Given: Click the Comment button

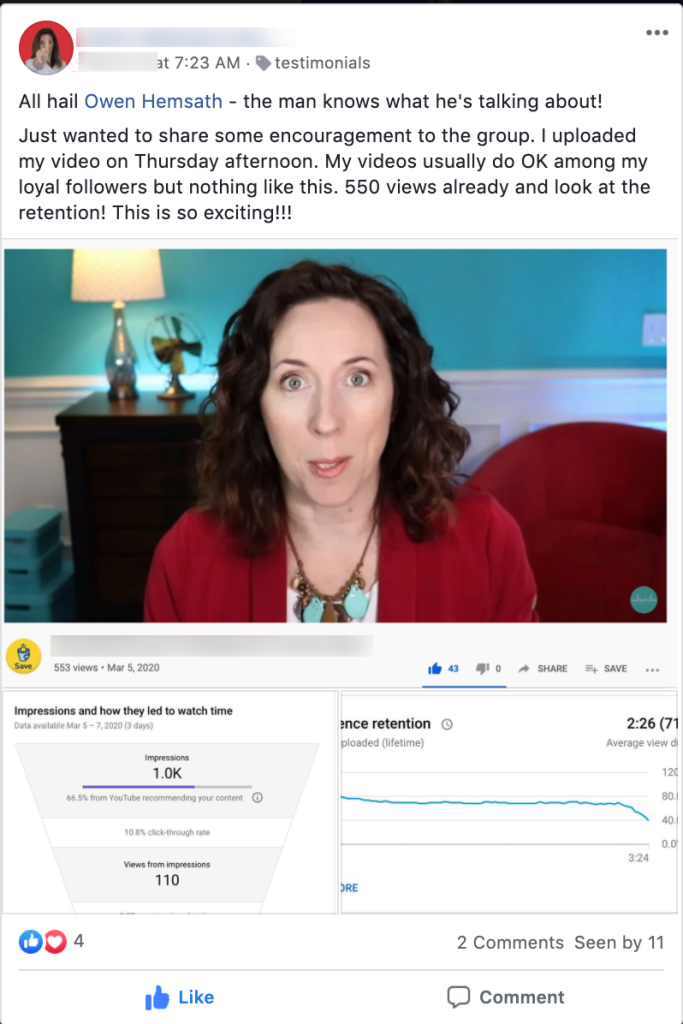Looking at the screenshot, I should (x=506, y=997).
